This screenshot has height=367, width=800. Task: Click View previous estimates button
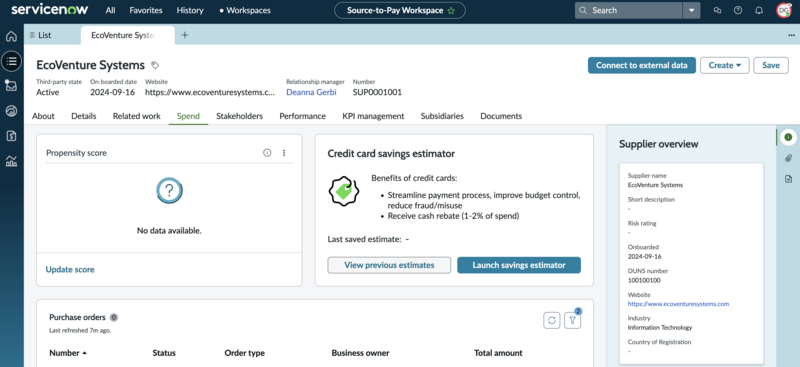pos(389,265)
